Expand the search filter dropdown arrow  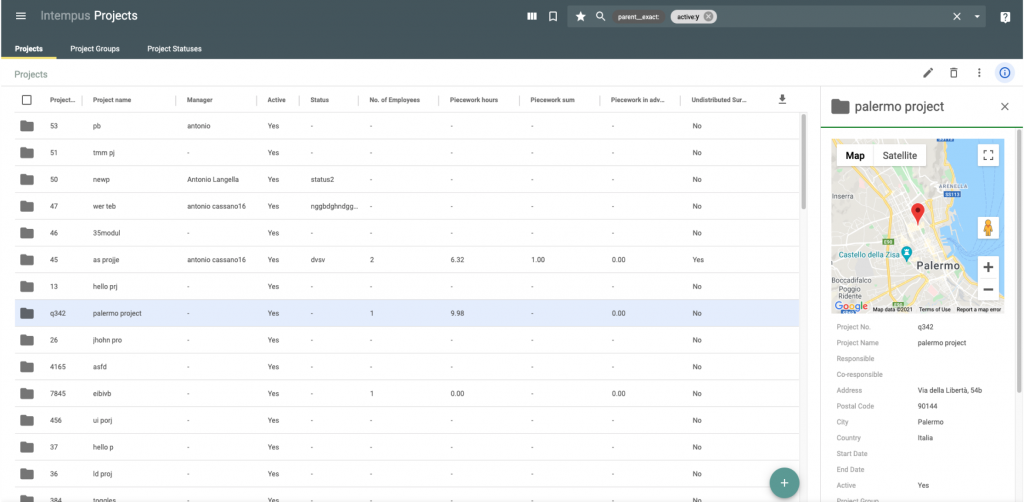pos(977,16)
